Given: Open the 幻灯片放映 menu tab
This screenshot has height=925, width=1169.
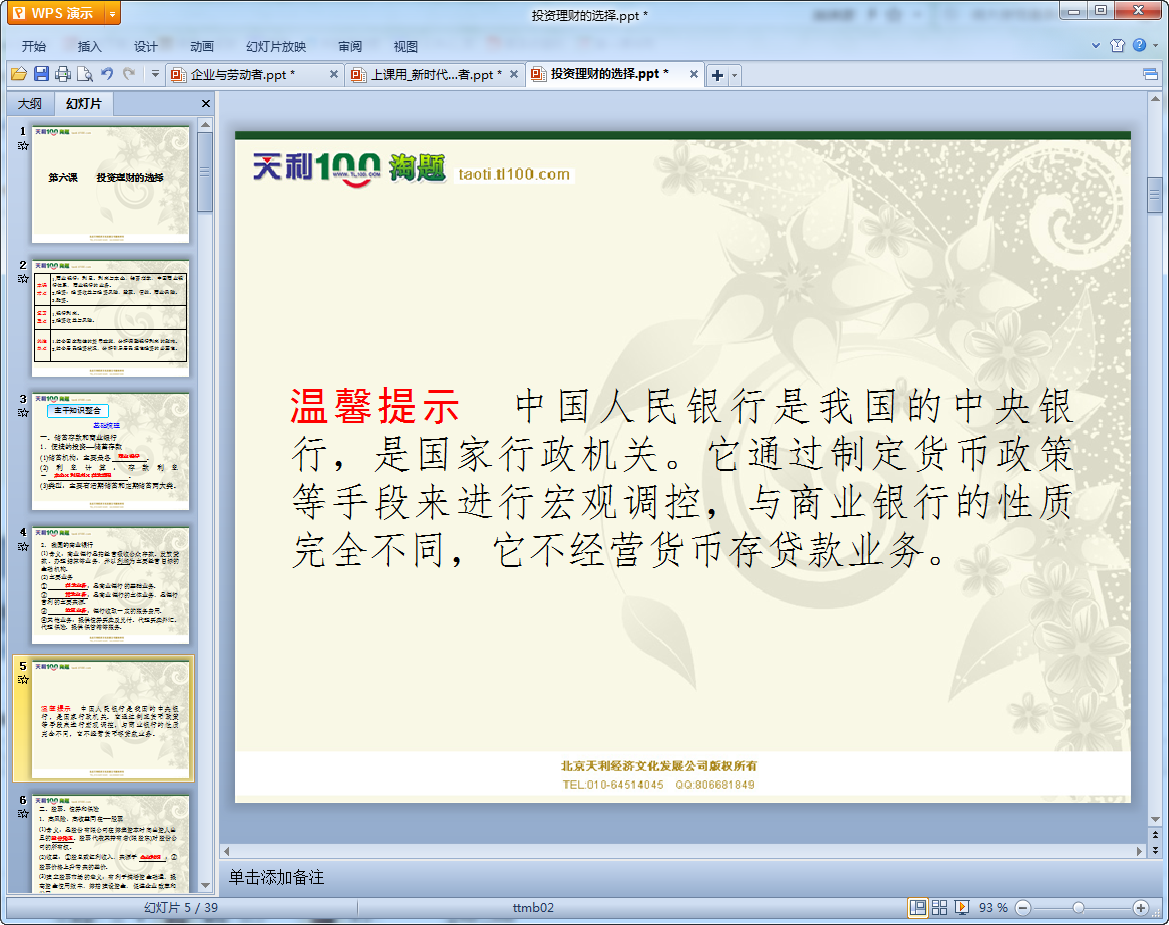Looking at the screenshot, I should [276, 46].
